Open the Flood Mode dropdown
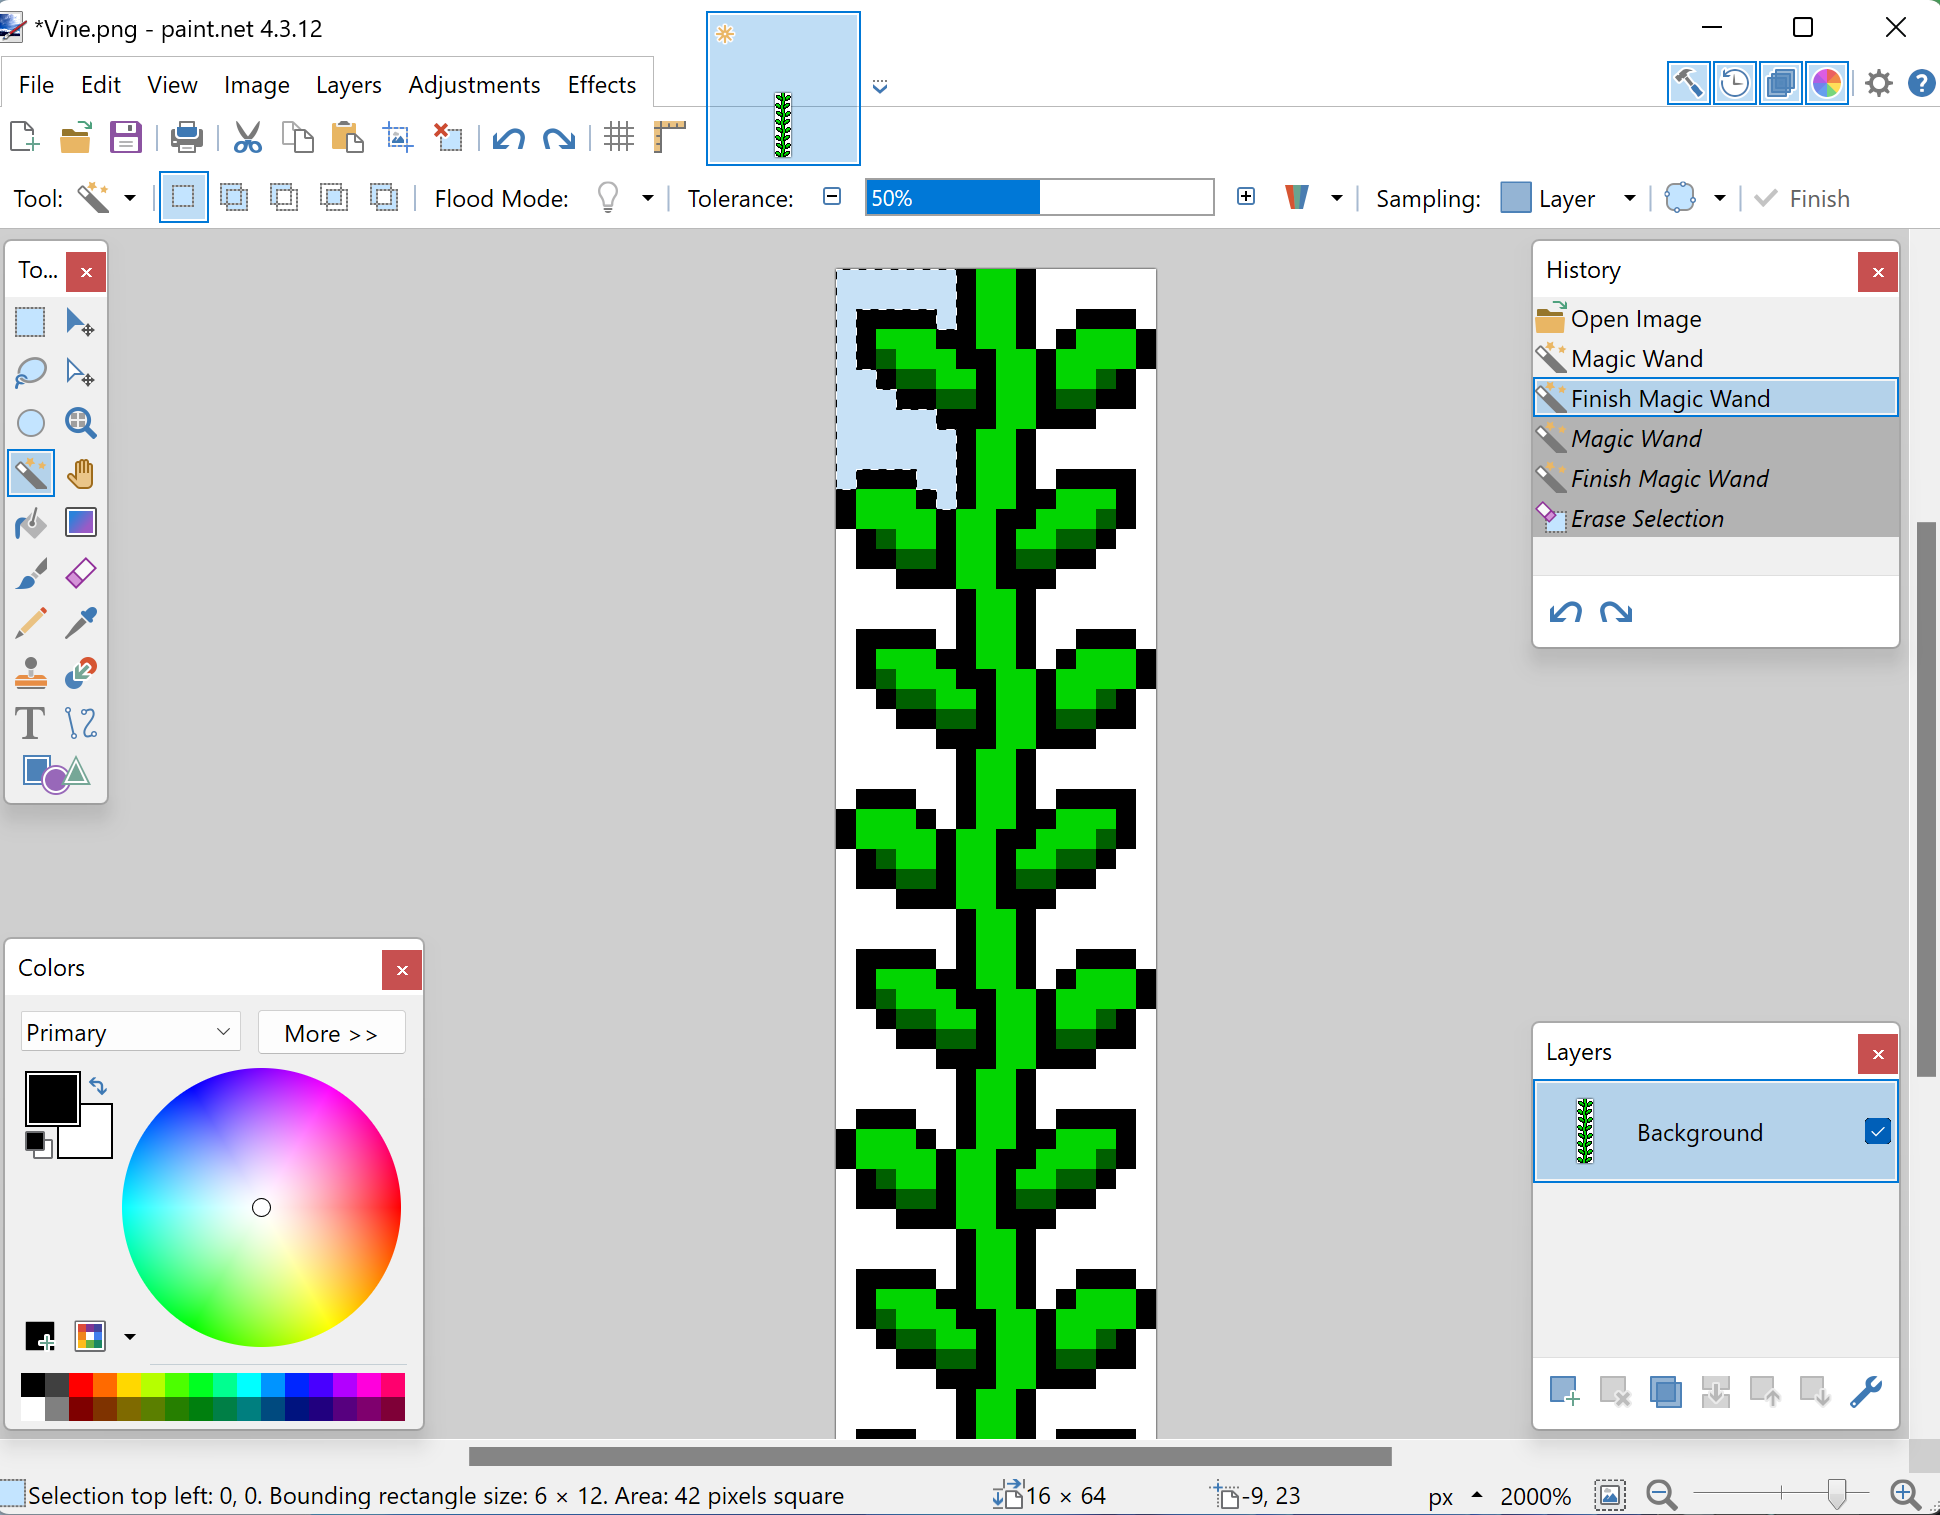The image size is (1940, 1515). (x=648, y=198)
